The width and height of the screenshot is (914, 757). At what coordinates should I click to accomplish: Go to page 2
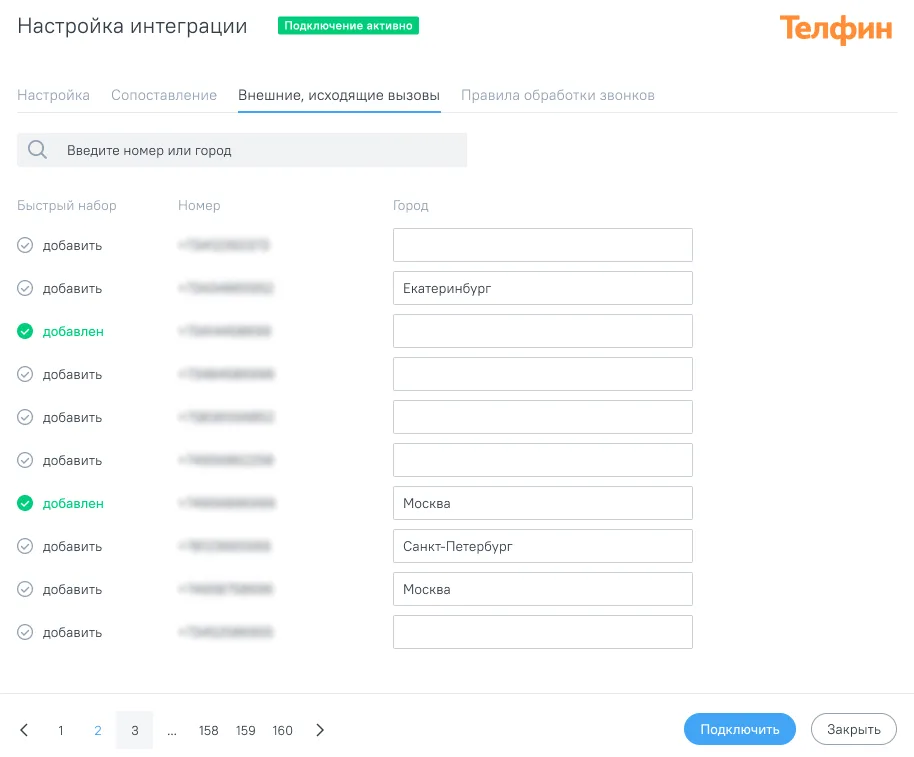97,730
